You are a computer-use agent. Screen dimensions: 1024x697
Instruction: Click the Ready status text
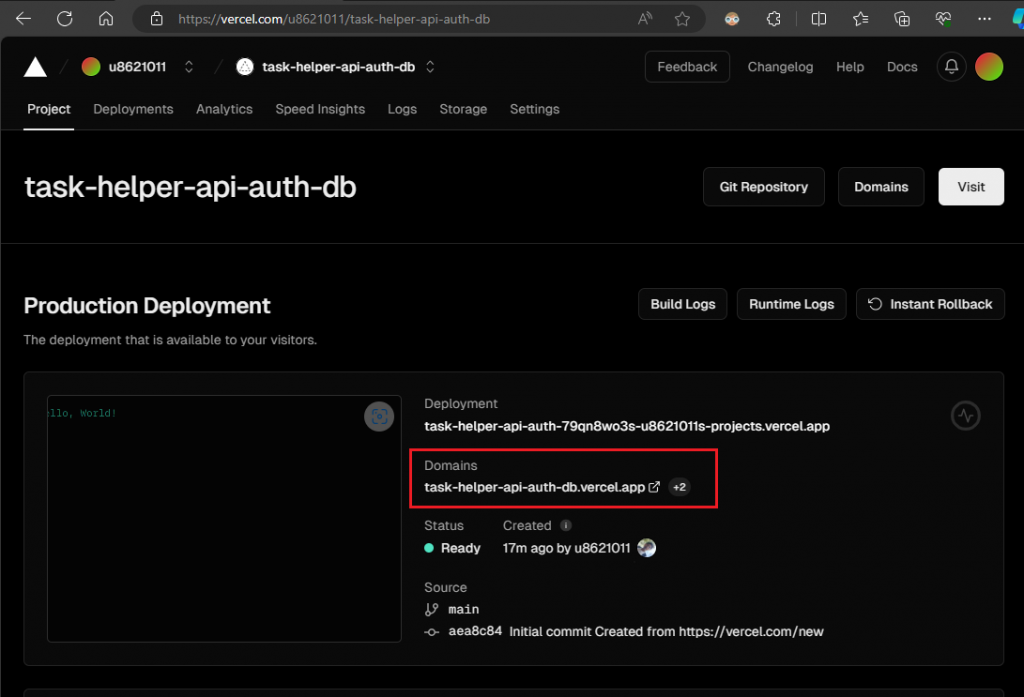(460, 548)
